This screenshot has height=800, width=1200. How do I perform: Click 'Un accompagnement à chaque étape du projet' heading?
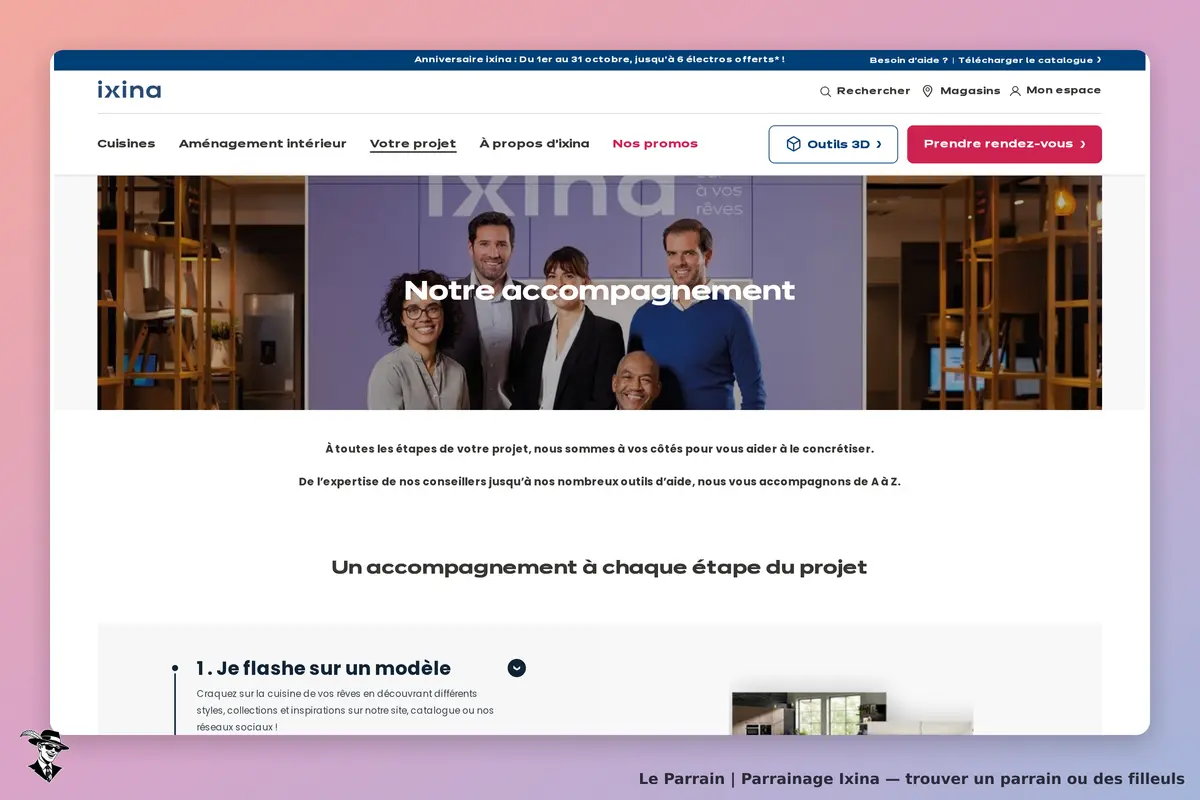click(599, 567)
